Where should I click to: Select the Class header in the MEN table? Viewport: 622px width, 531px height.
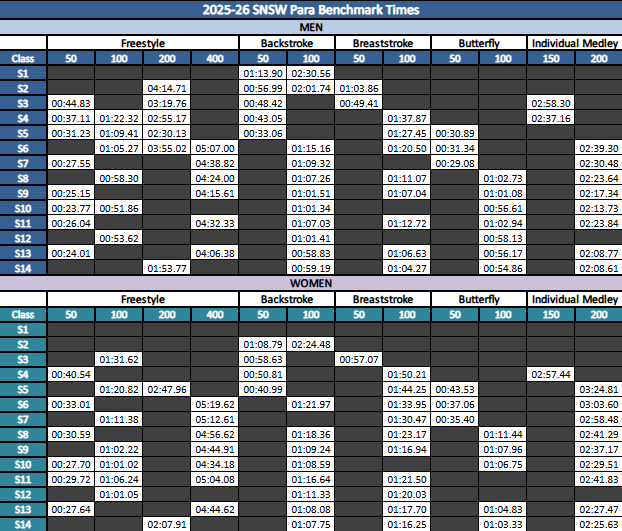[x=23, y=58]
